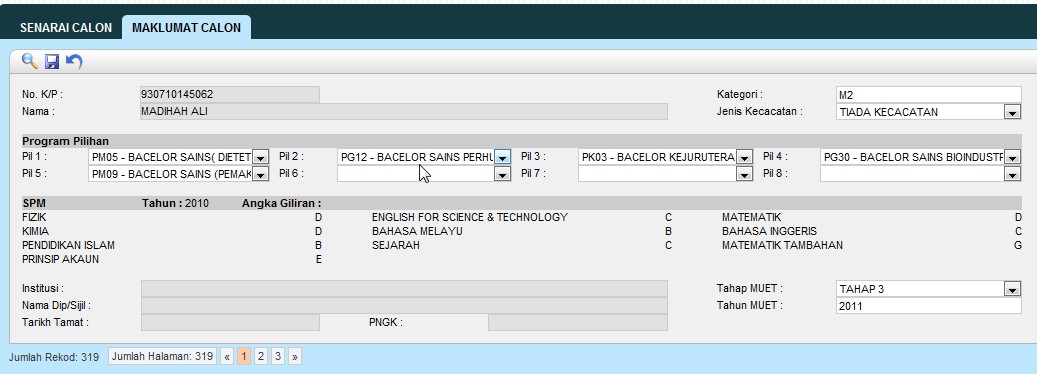The width and height of the screenshot is (1037, 374).
Task: Click the FIZIK subject text
Action: click(34, 217)
